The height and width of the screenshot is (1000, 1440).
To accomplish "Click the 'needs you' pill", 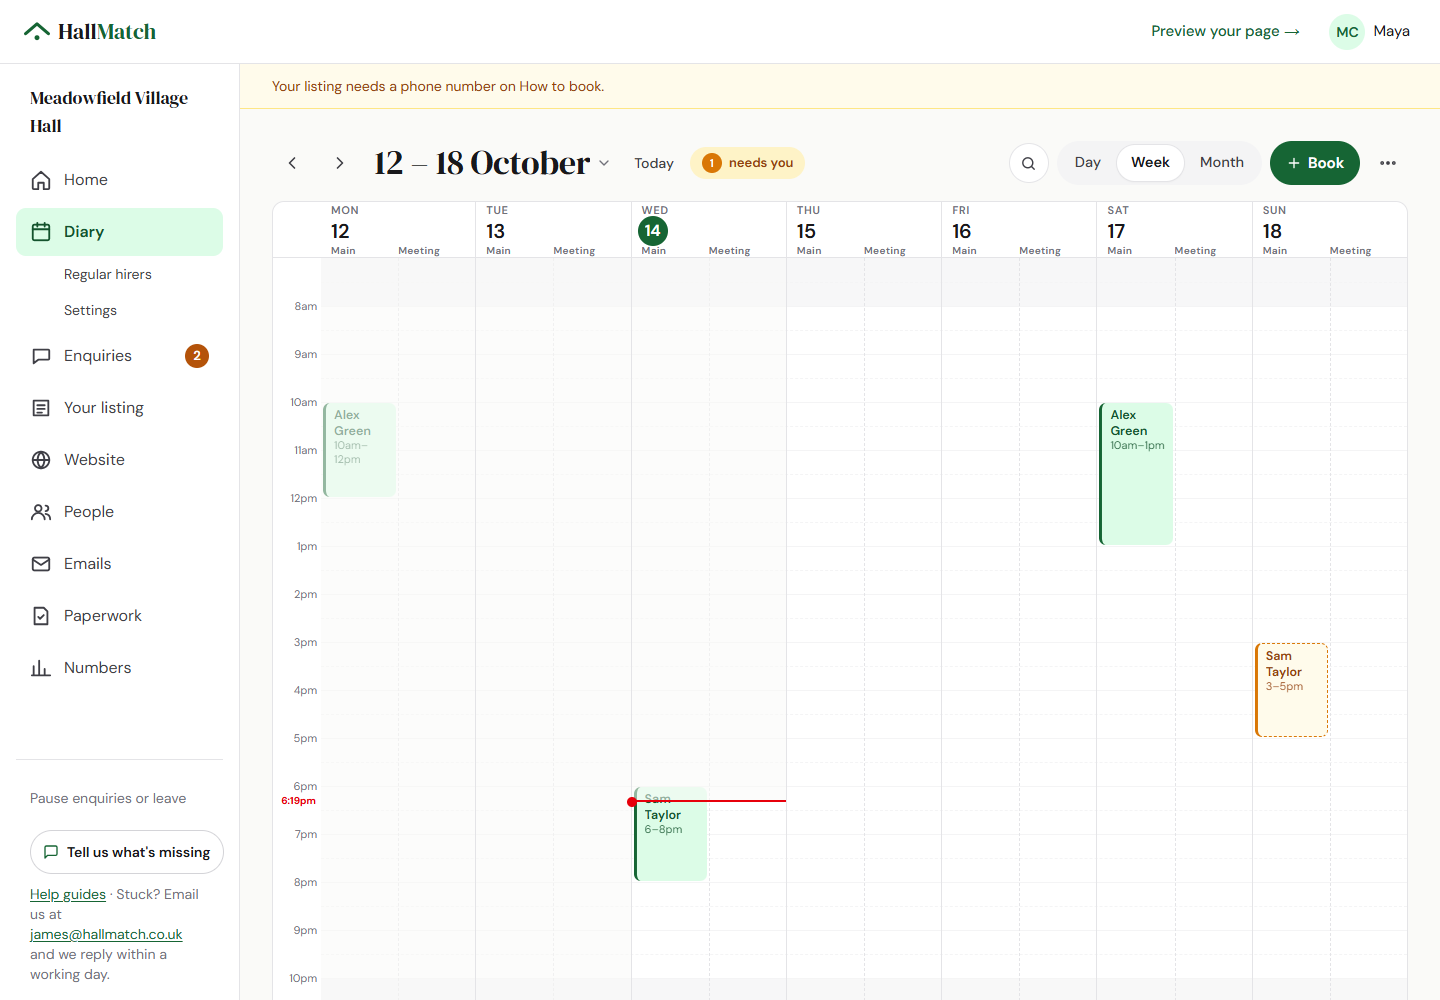I will (747, 163).
